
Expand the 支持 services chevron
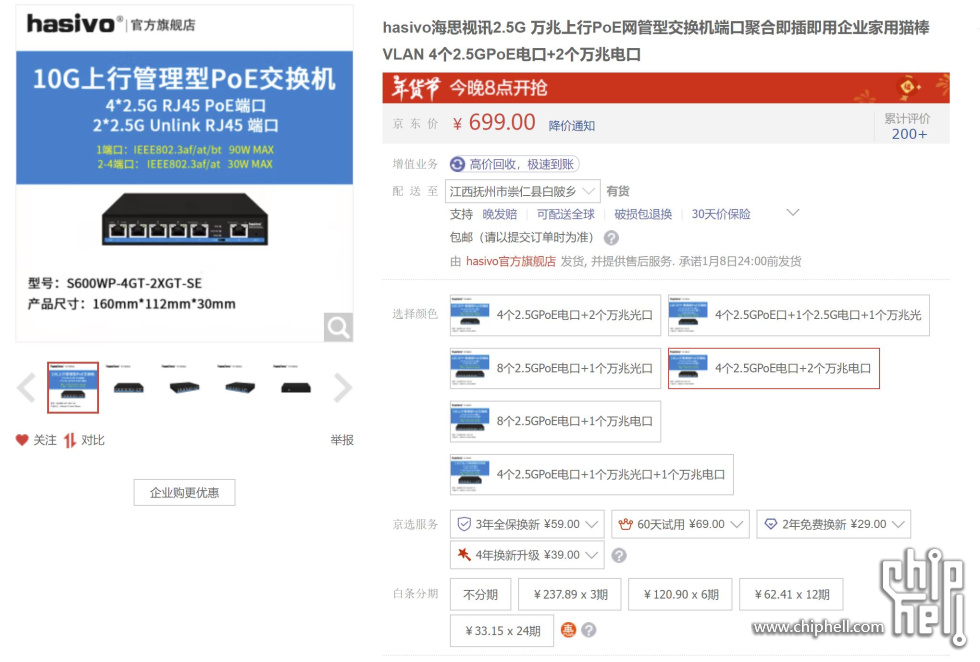pos(792,213)
